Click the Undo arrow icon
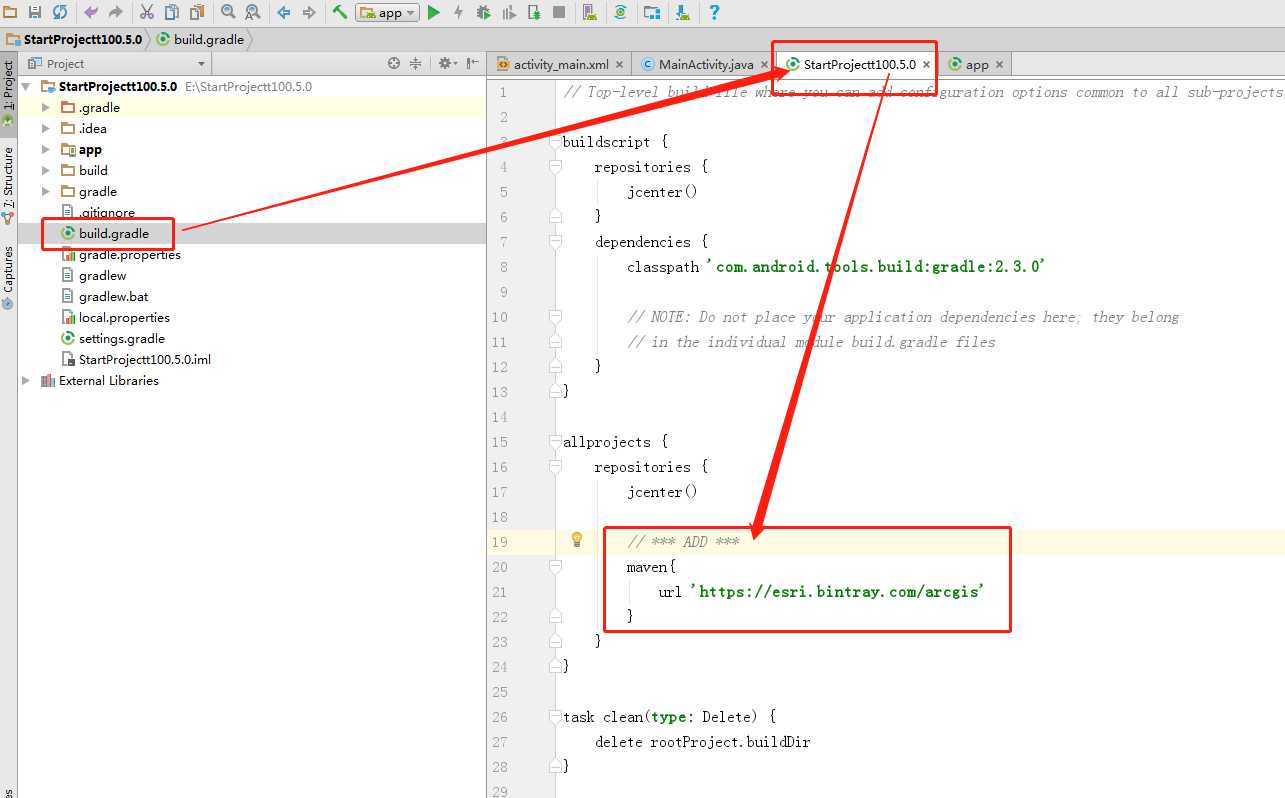 tap(91, 12)
